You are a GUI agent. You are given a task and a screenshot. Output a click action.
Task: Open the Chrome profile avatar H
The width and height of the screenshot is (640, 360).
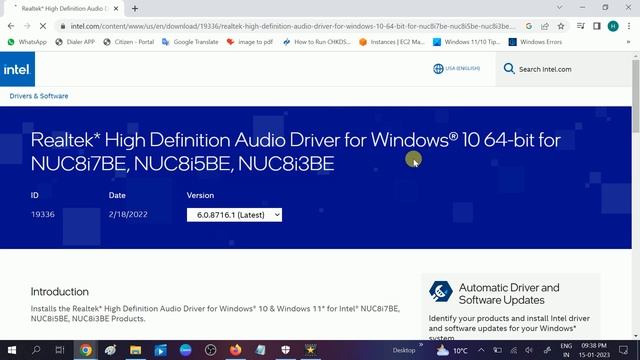click(x=613, y=26)
